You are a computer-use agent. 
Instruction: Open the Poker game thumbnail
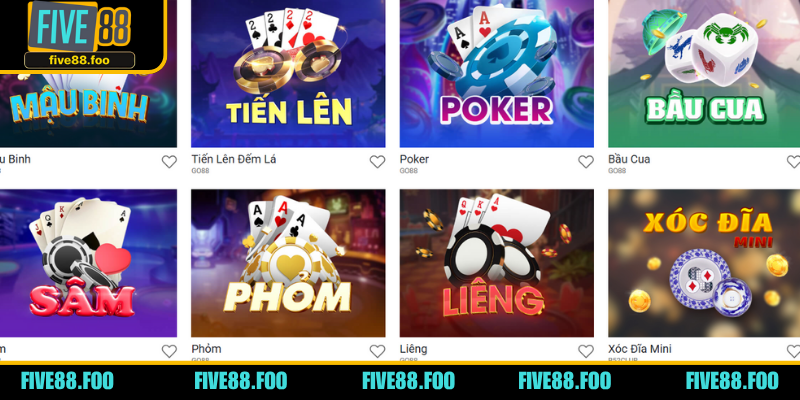click(496, 73)
